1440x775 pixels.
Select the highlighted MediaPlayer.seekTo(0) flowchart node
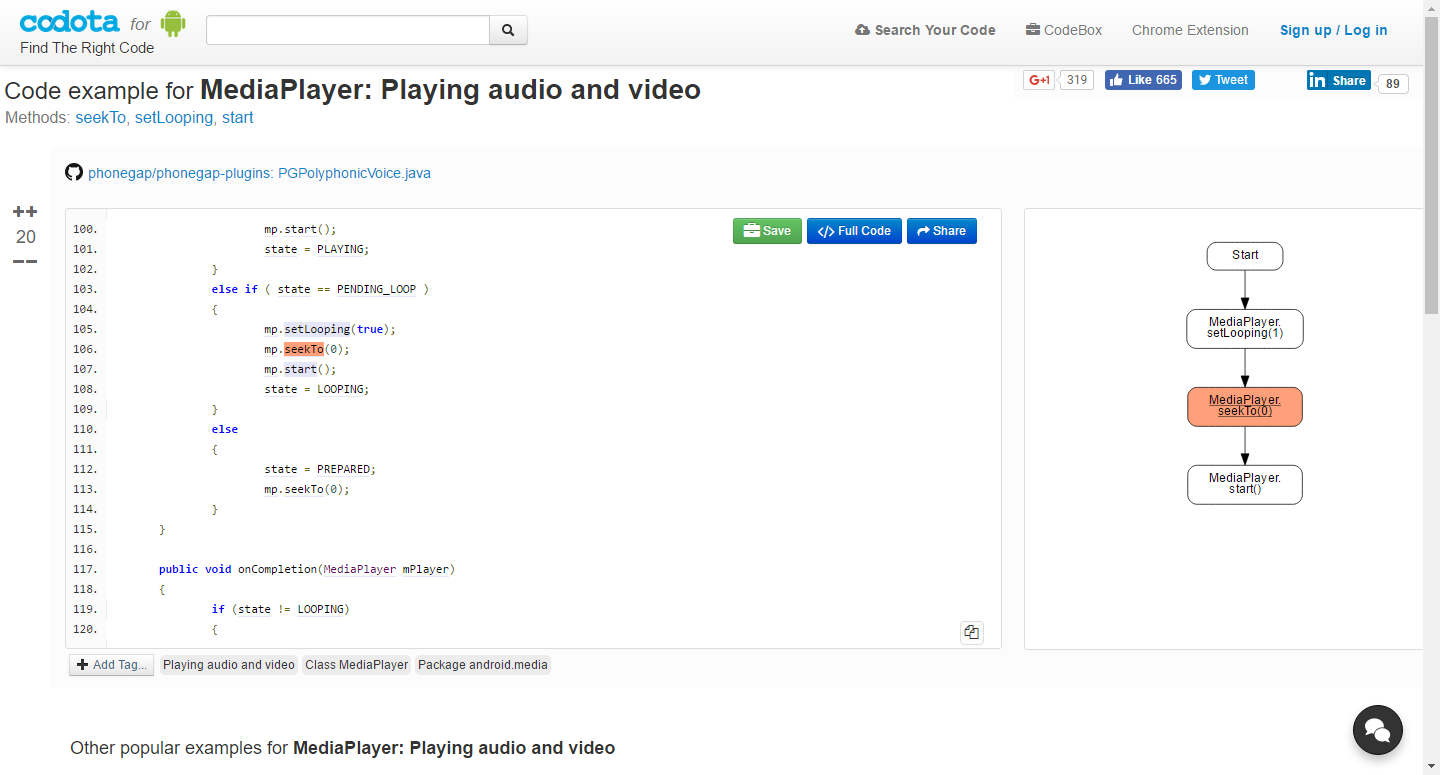click(x=1244, y=406)
